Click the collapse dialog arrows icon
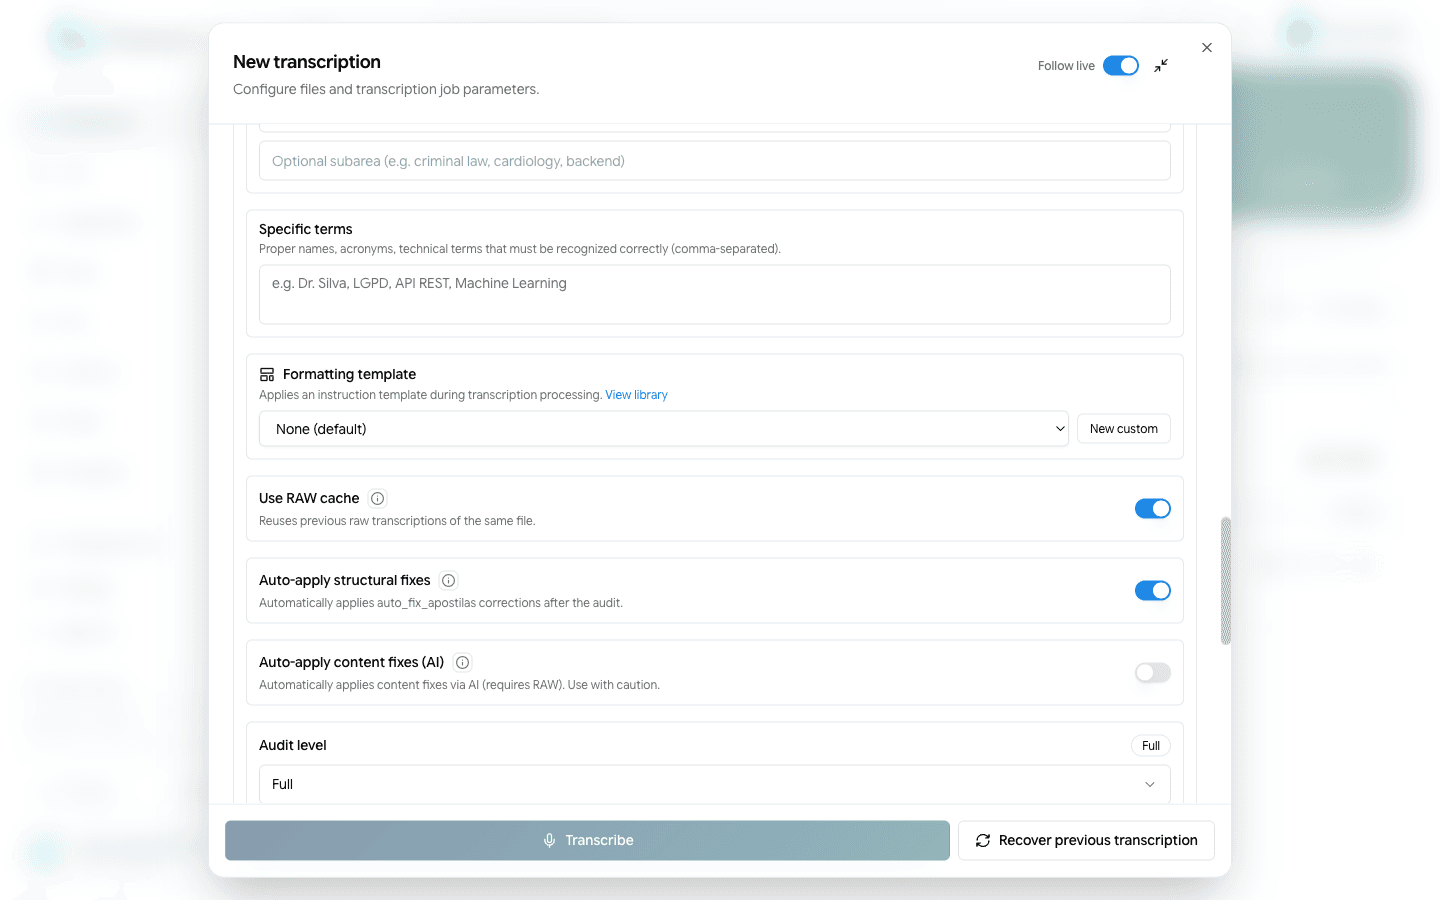This screenshot has height=900, width=1440. click(1161, 66)
